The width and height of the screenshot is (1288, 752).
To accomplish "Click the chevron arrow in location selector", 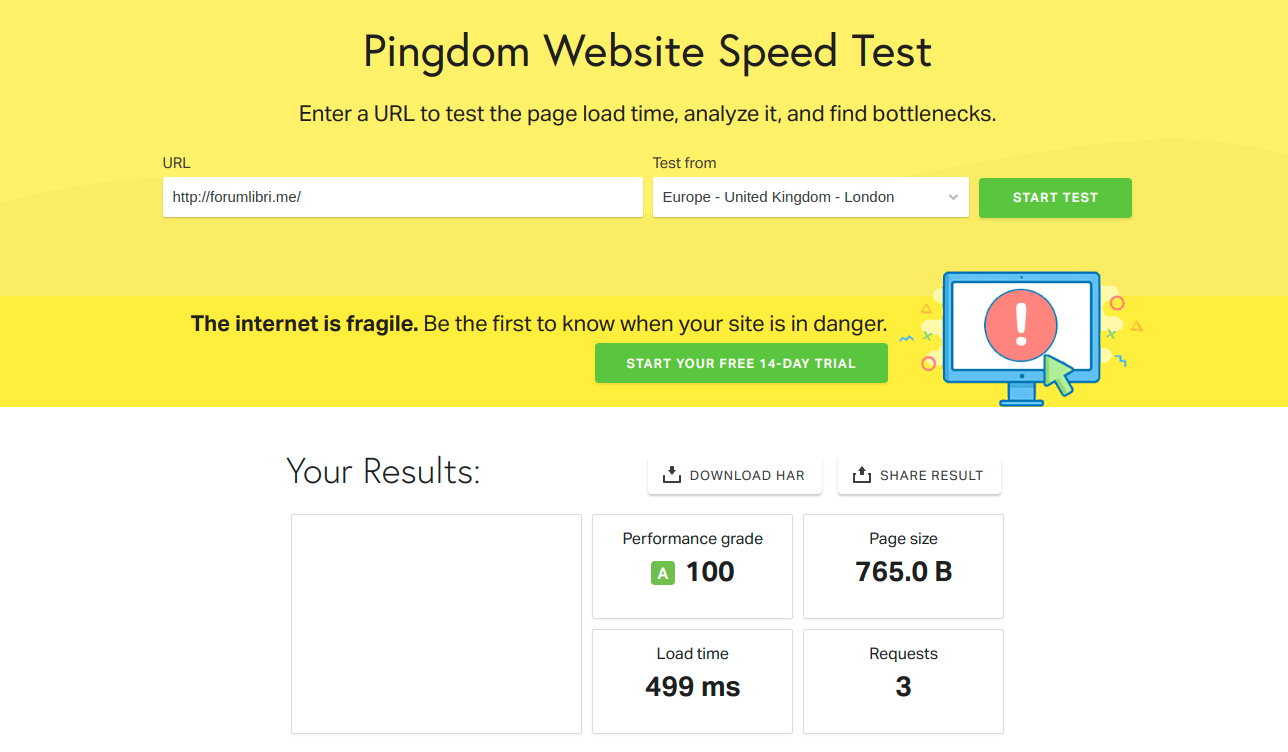I will pos(953,198).
